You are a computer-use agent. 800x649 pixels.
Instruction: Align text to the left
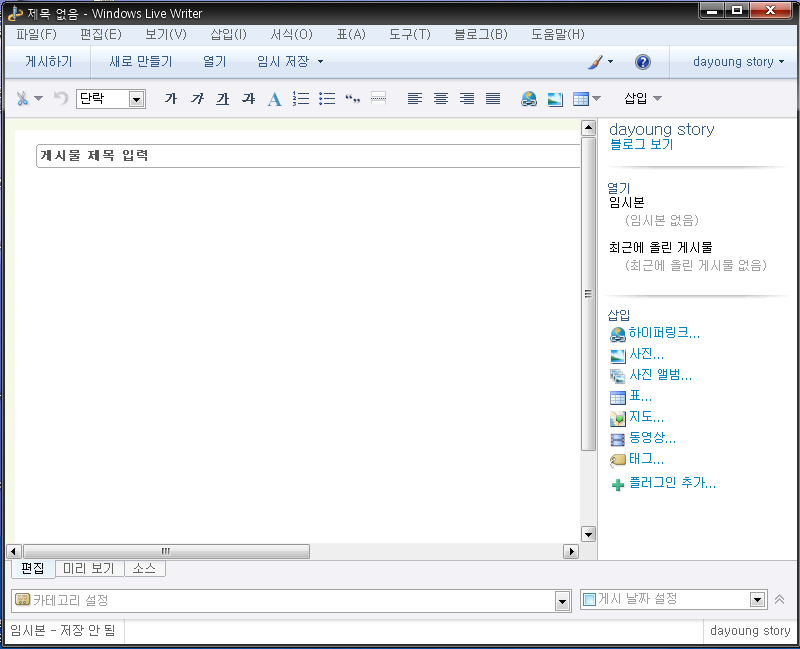[415, 98]
